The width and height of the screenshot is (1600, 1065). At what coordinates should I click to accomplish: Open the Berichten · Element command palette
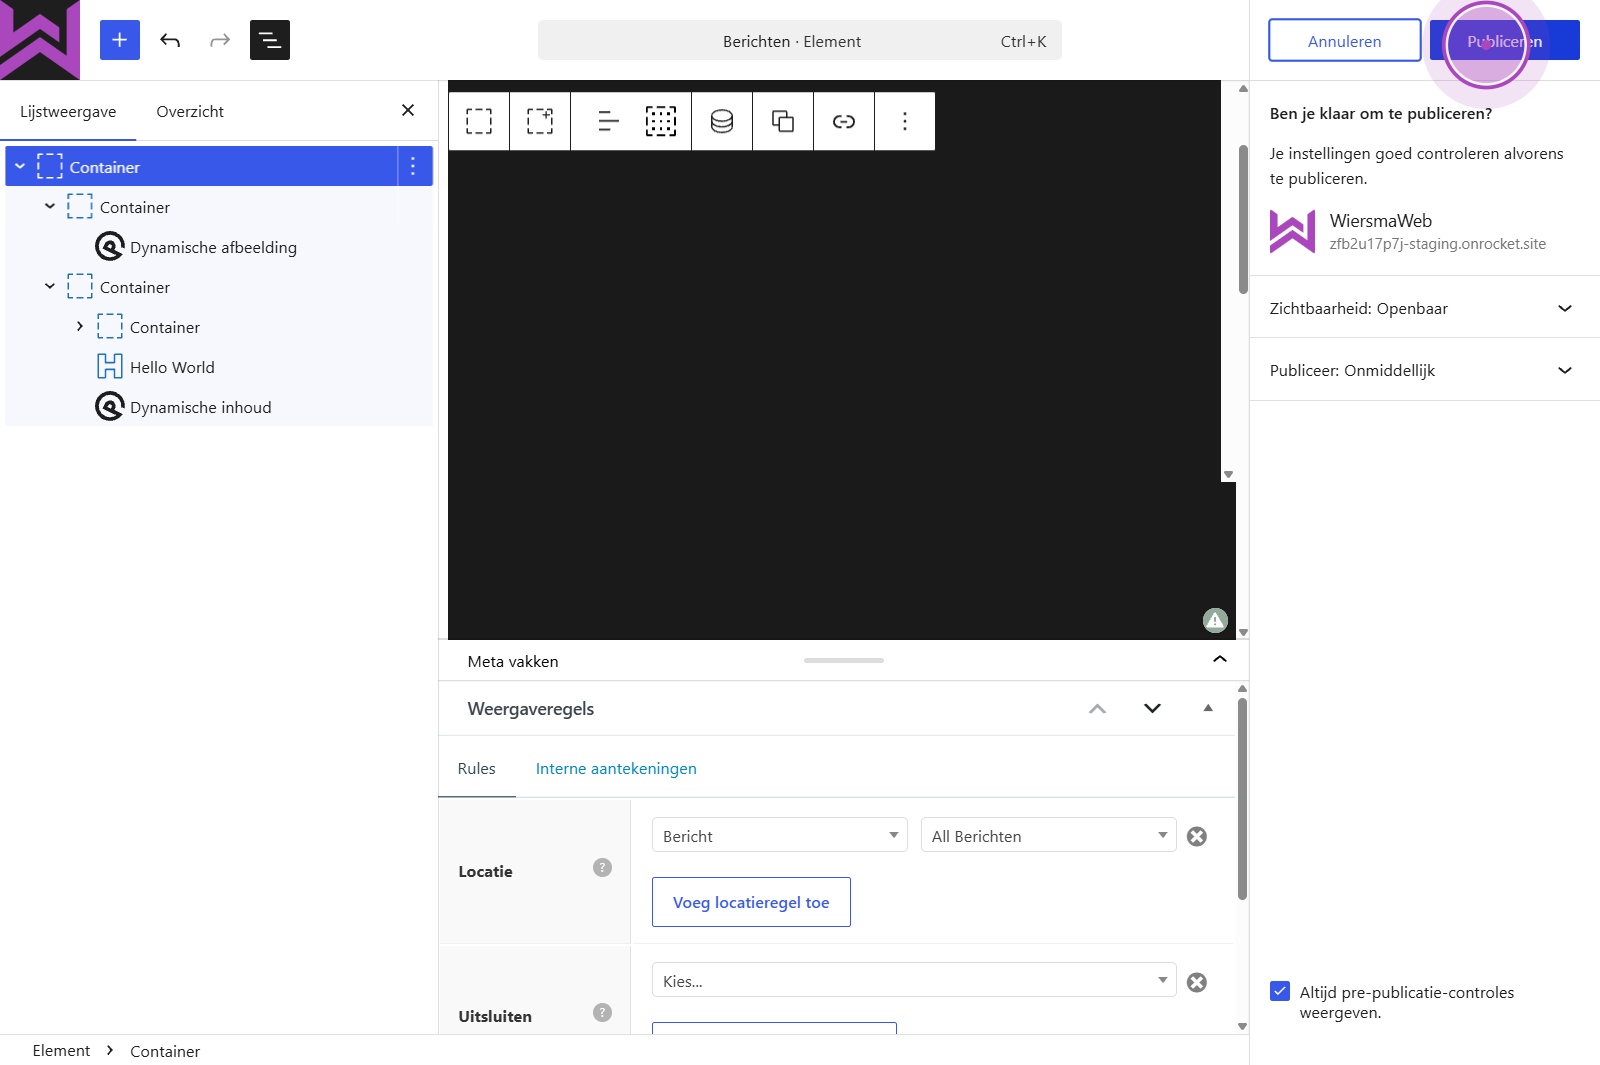point(800,41)
